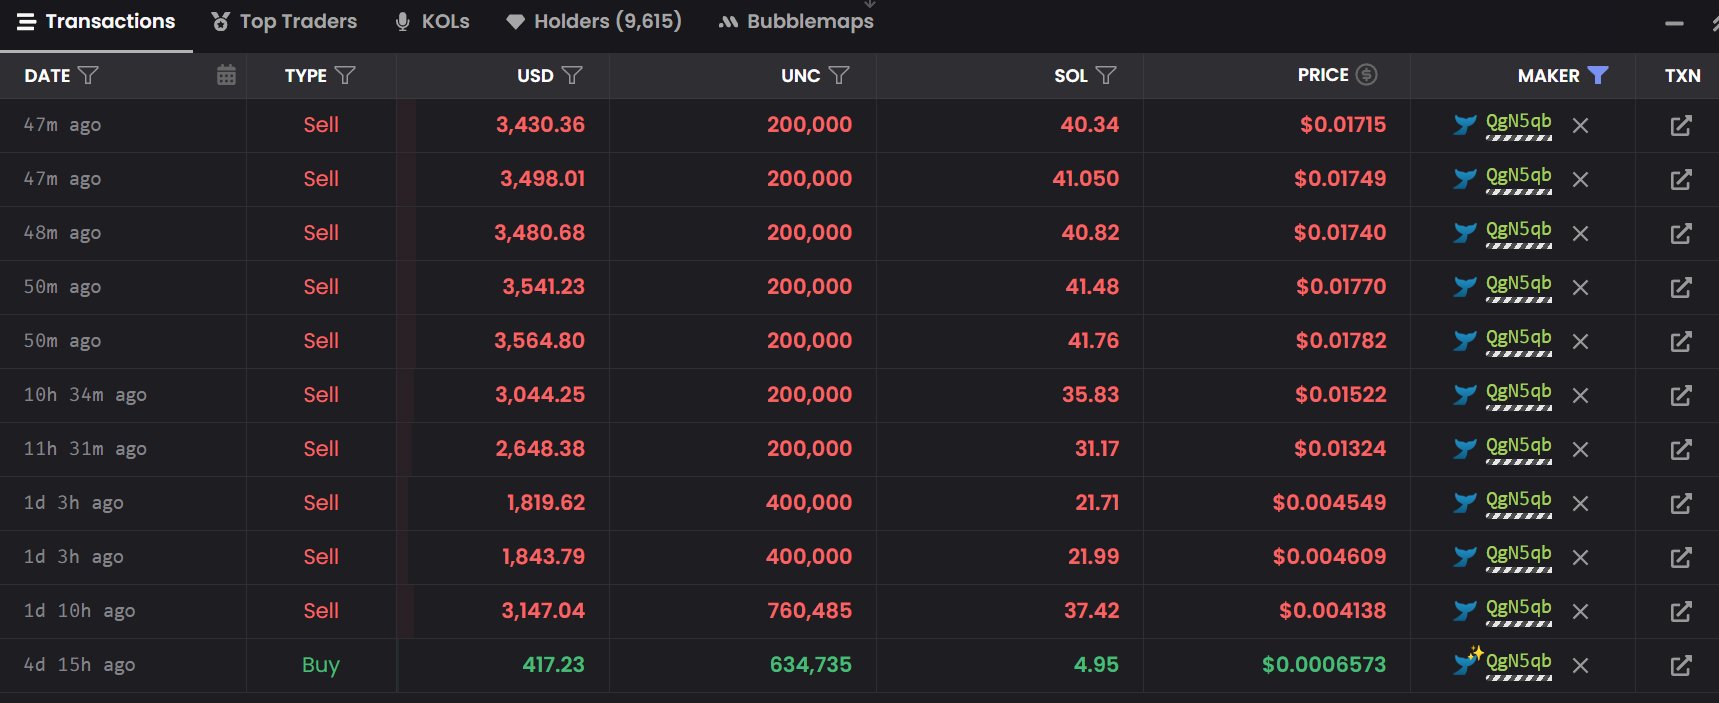Switch to the Top Traders tab
Screen dimensions: 1719x703
coord(284,21)
